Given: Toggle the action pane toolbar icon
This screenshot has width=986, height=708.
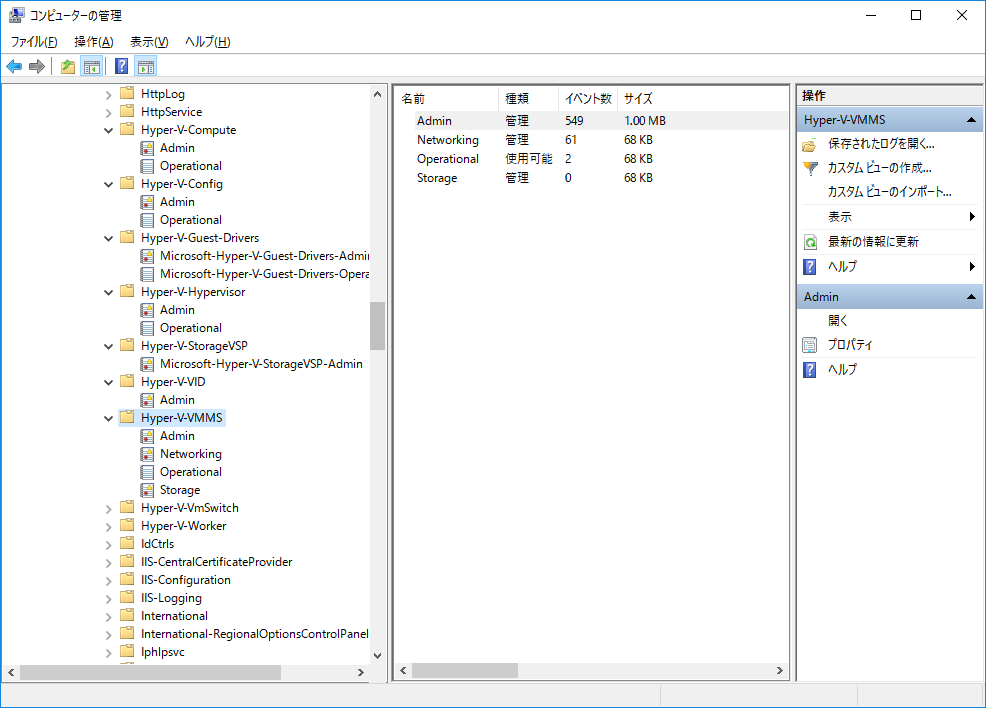Looking at the screenshot, I should click(146, 66).
